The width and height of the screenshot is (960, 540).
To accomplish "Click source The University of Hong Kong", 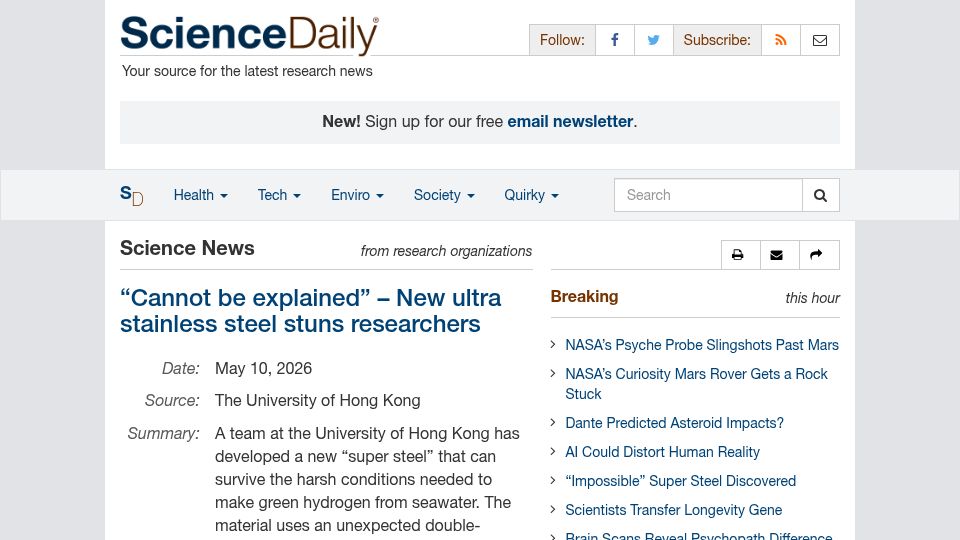I will pyautogui.click(x=317, y=400).
